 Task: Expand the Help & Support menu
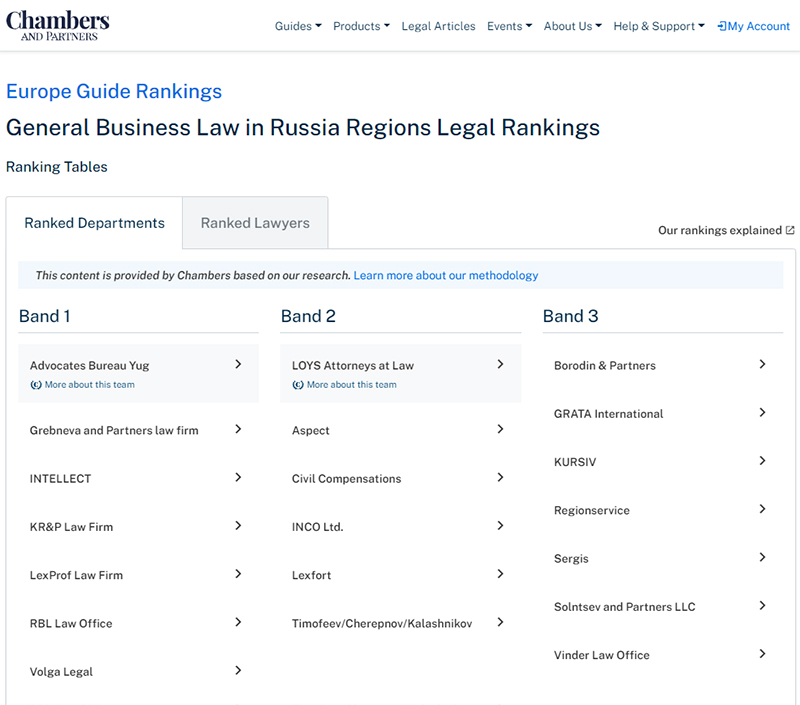pyautogui.click(x=659, y=26)
